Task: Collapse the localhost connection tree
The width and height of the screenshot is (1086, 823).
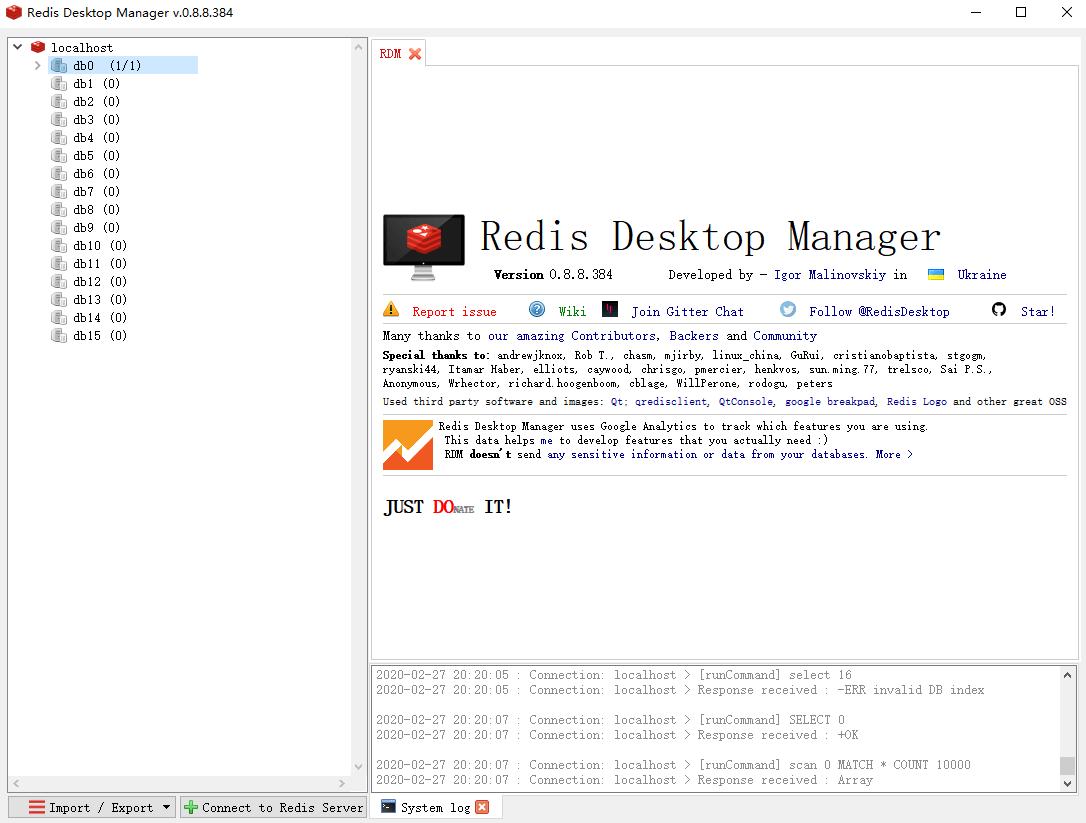Action: [18, 47]
